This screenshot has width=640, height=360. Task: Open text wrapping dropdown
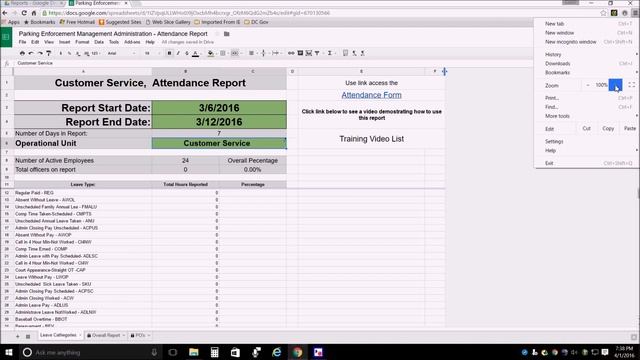(276, 53)
